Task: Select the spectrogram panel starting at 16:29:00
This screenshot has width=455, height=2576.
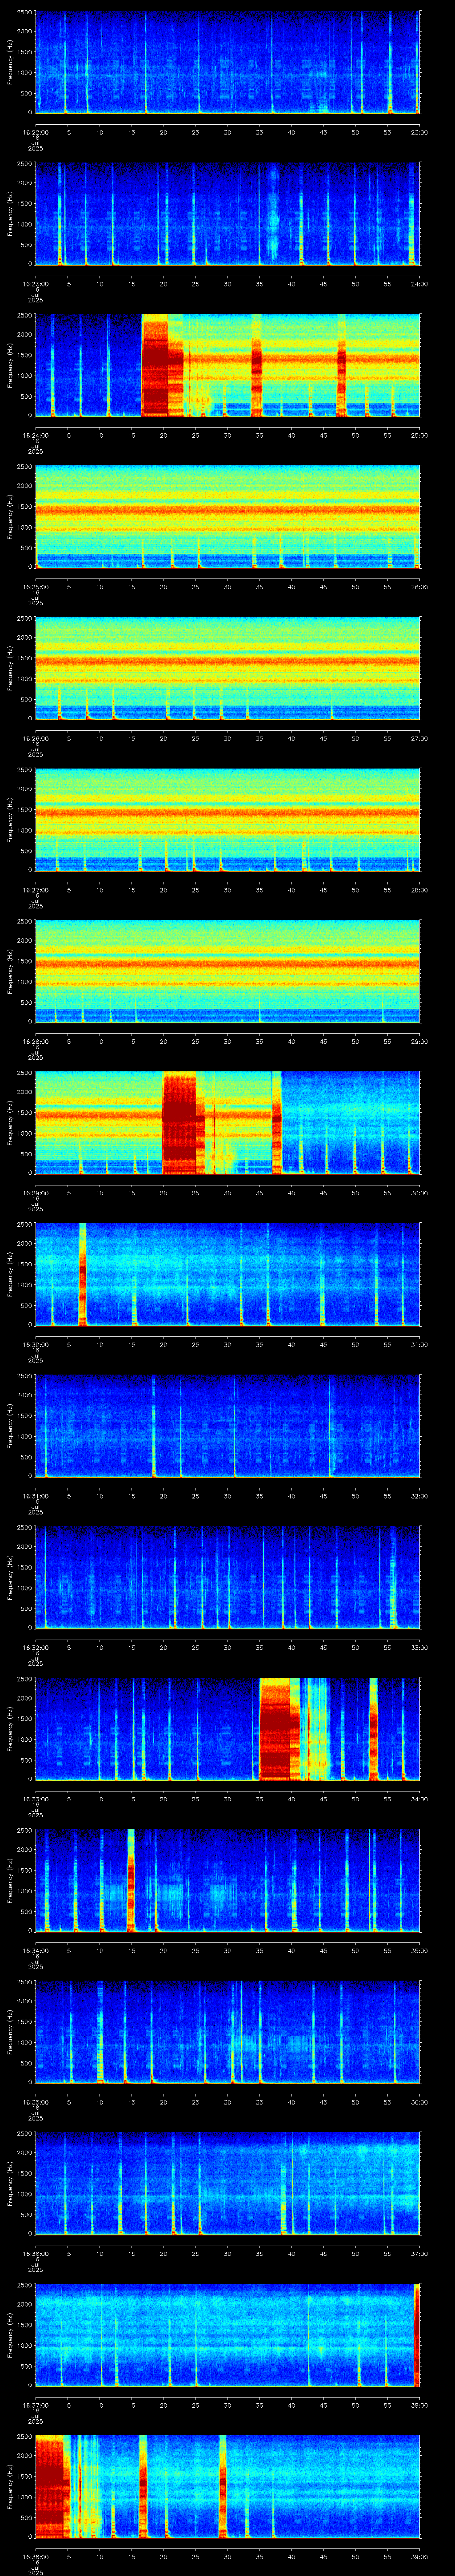Action: click(227, 1123)
